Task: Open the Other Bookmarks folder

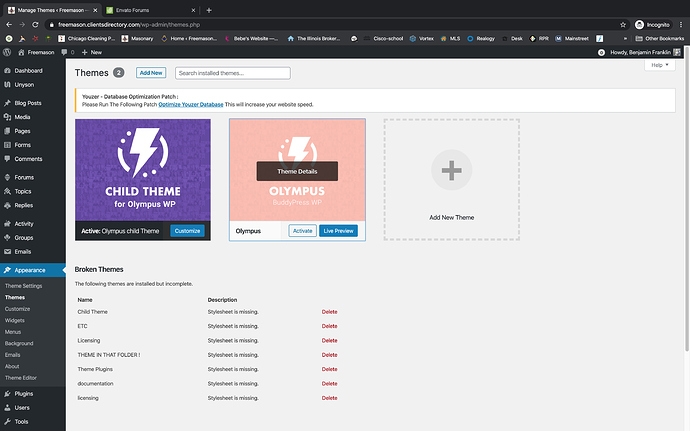Action: 660,39
